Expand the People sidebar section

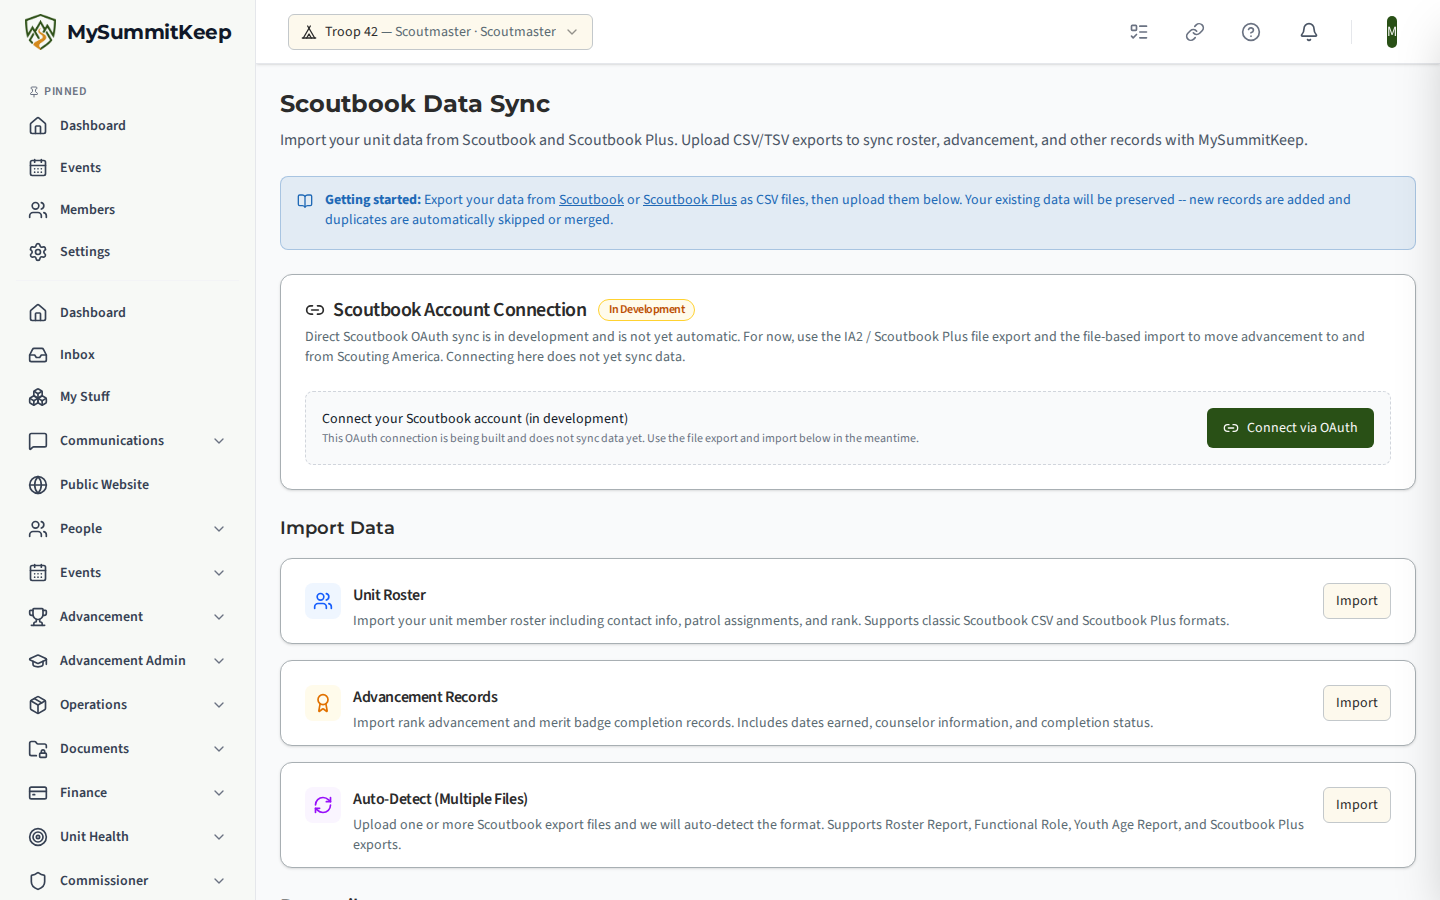(128, 529)
